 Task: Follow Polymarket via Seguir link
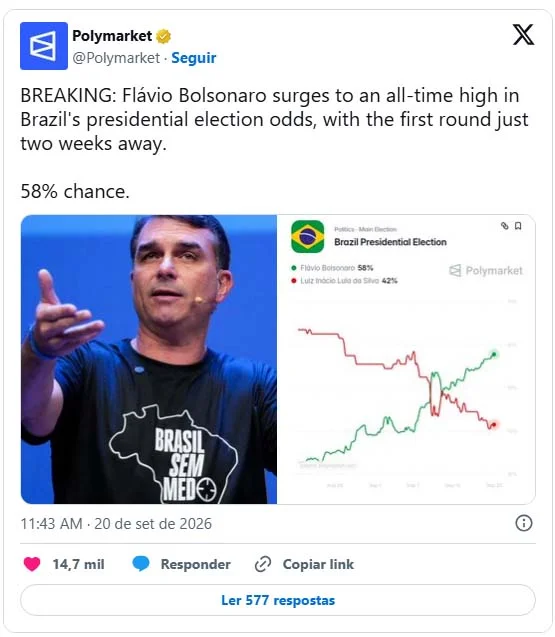tap(193, 58)
